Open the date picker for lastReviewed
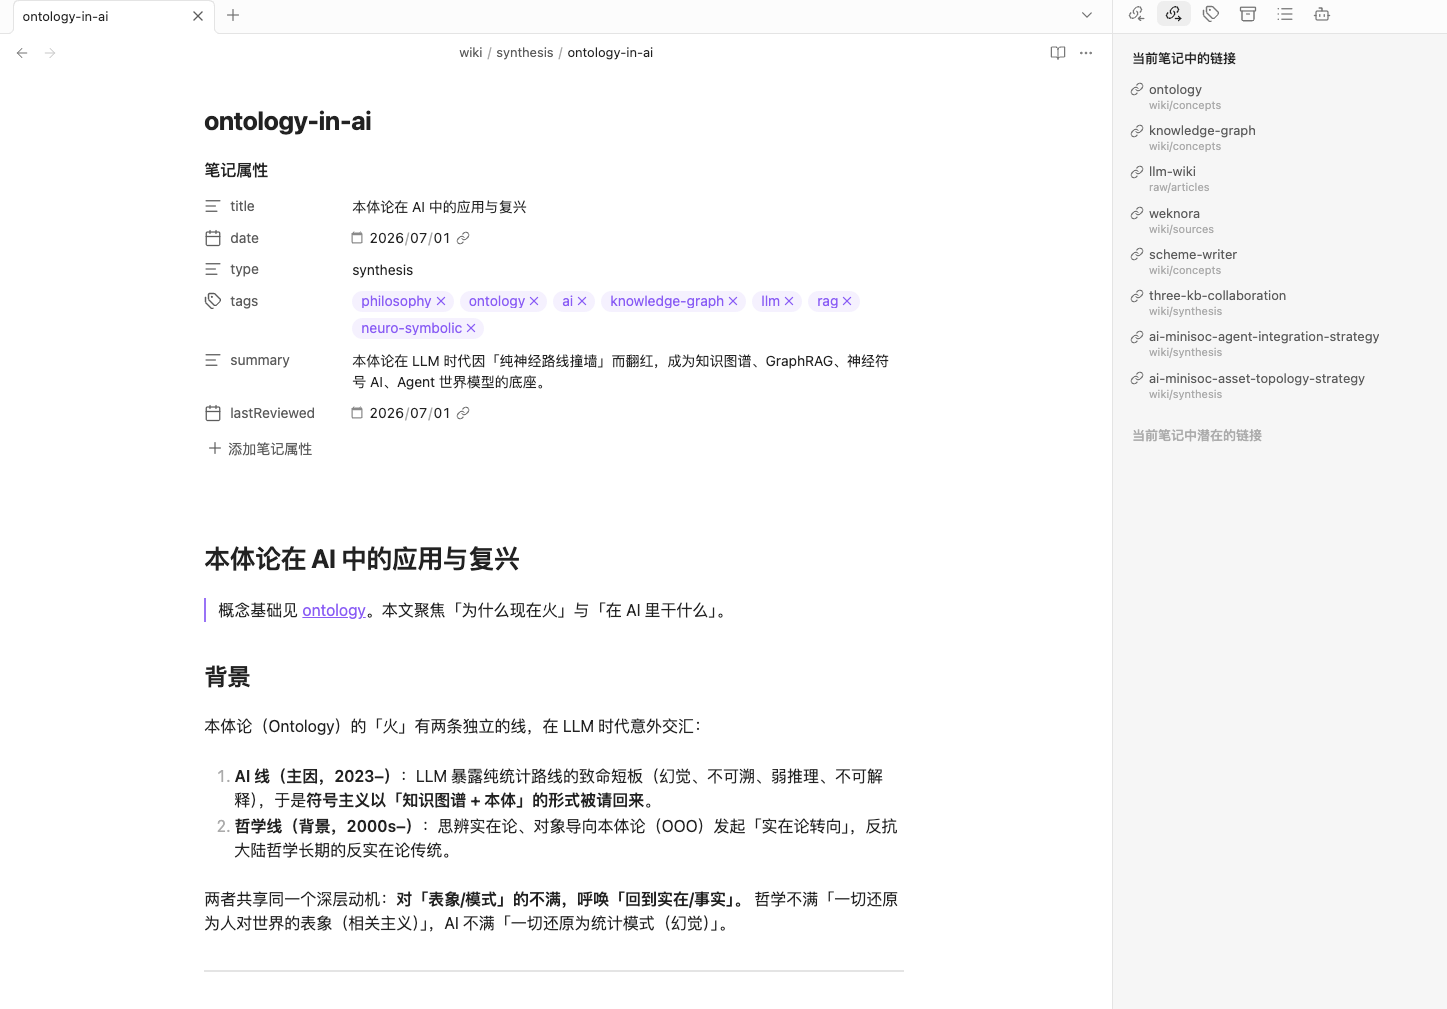This screenshot has width=1447, height=1009. (357, 413)
